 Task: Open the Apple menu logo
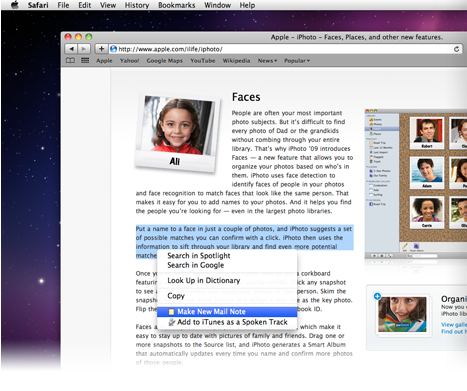coord(15,5)
